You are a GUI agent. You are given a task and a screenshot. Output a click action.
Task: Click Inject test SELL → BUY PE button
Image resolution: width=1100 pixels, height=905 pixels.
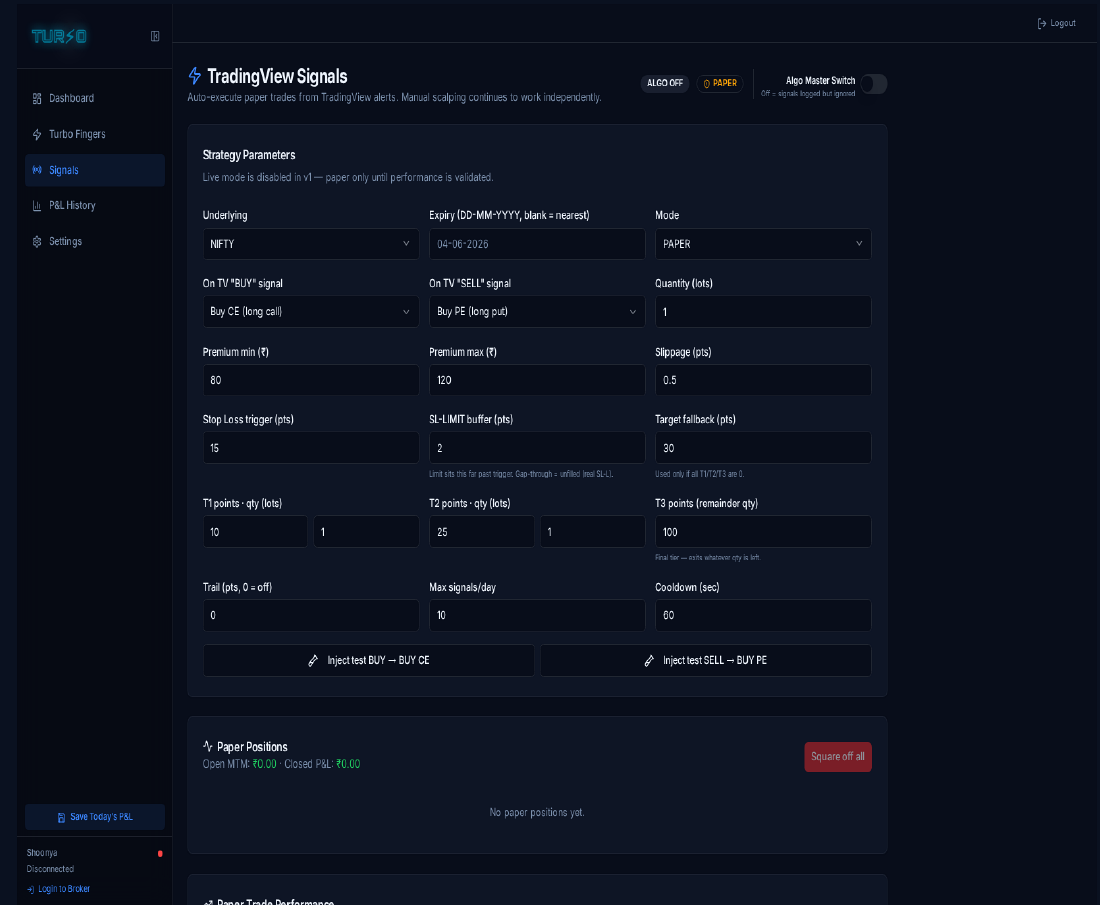pyautogui.click(x=706, y=661)
